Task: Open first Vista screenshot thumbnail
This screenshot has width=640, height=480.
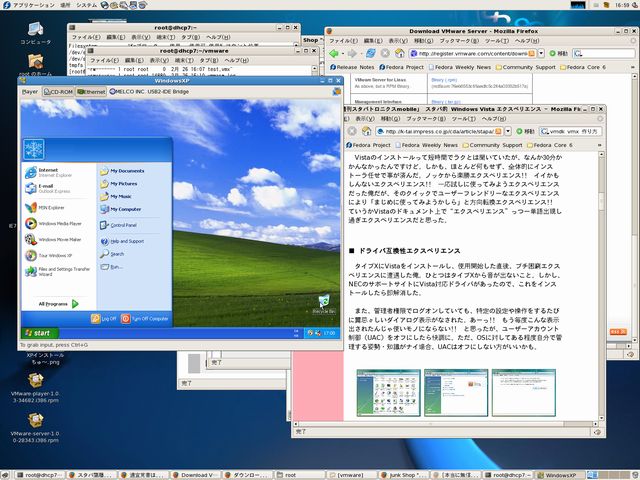Action: (388, 393)
